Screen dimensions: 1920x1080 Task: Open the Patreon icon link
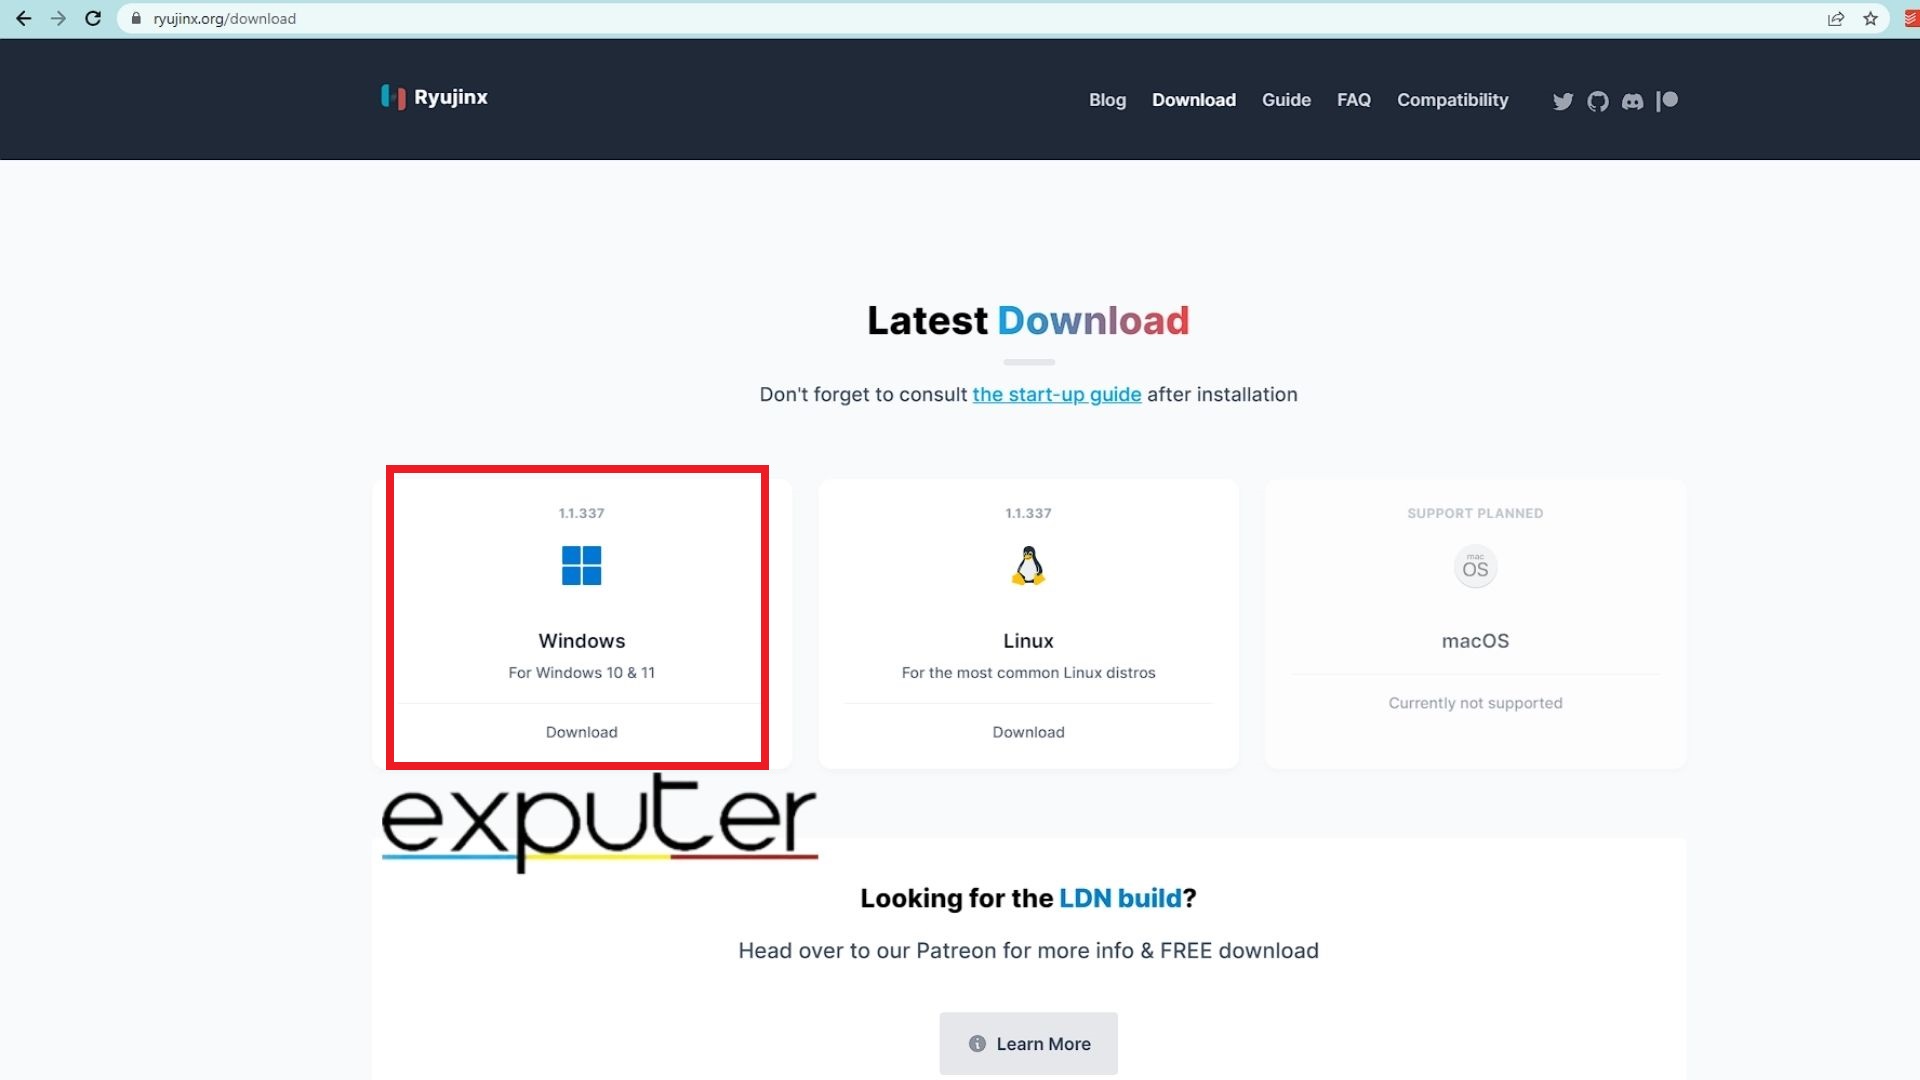click(1667, 101)
